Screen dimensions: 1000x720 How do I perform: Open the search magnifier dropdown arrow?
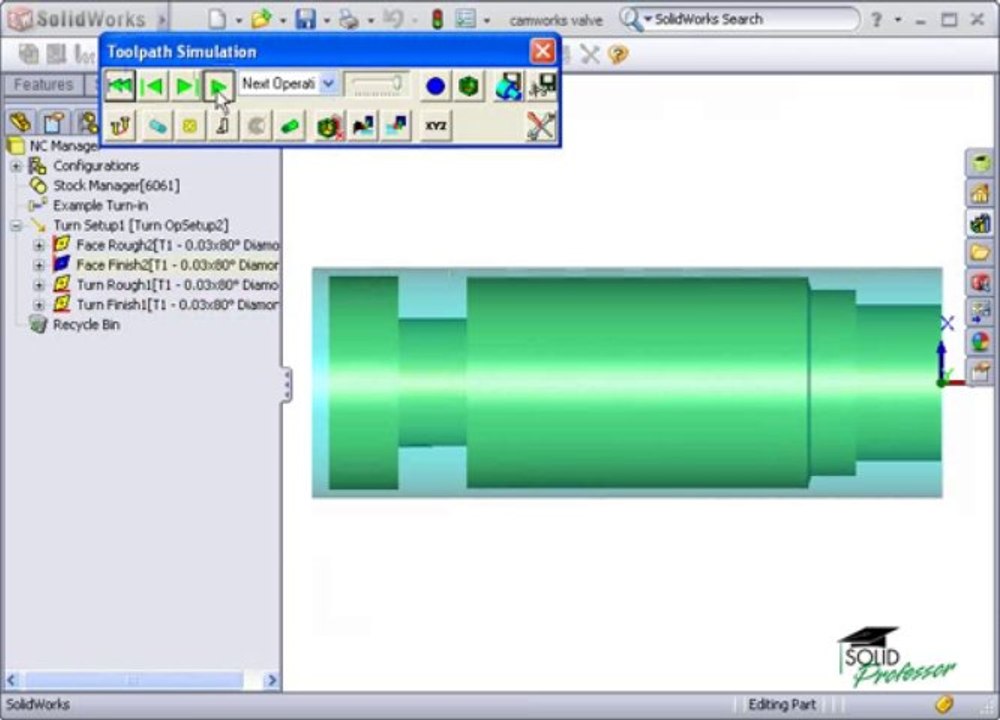pyautogui.click(x=648, y=19)
